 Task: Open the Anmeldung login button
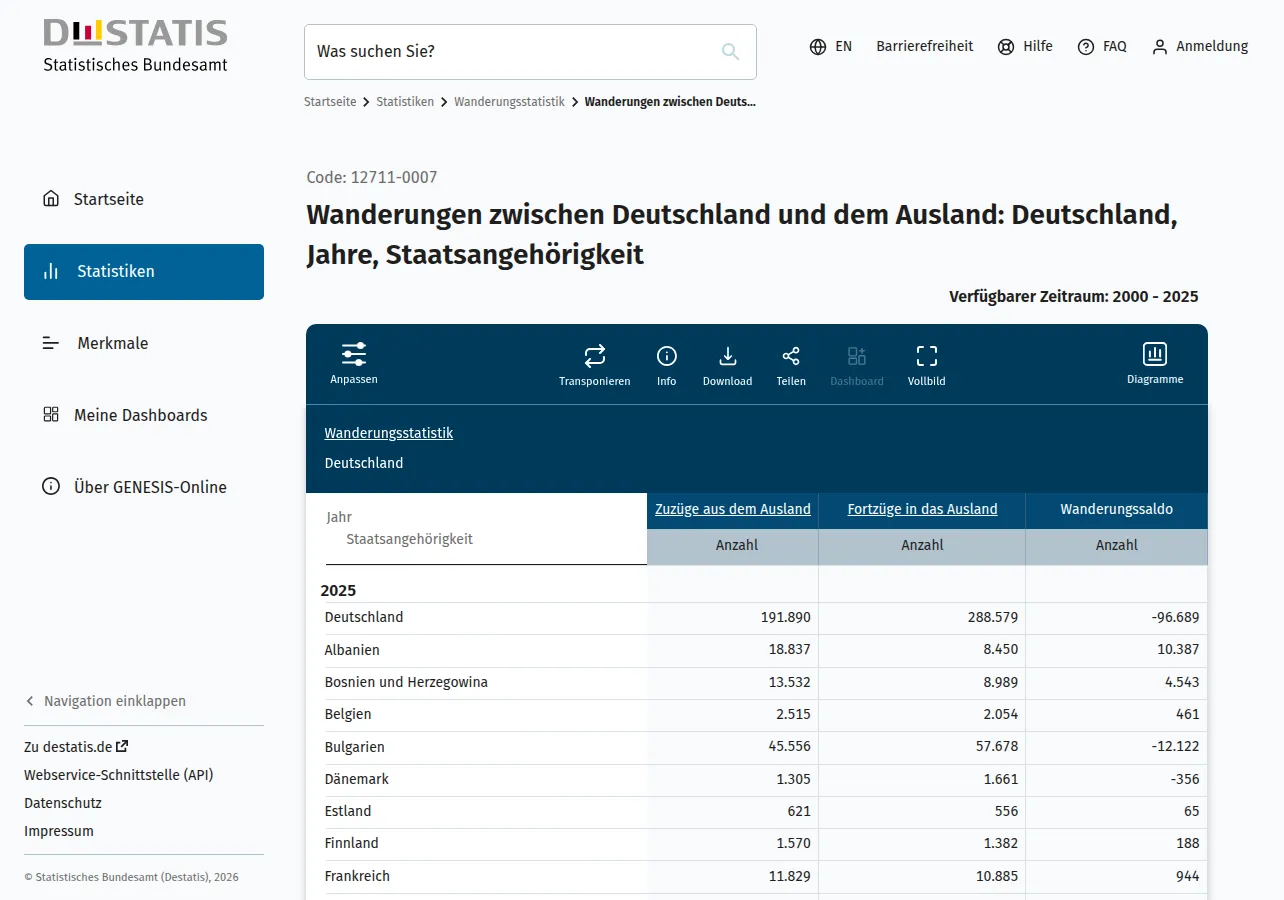pos(1200,46)
